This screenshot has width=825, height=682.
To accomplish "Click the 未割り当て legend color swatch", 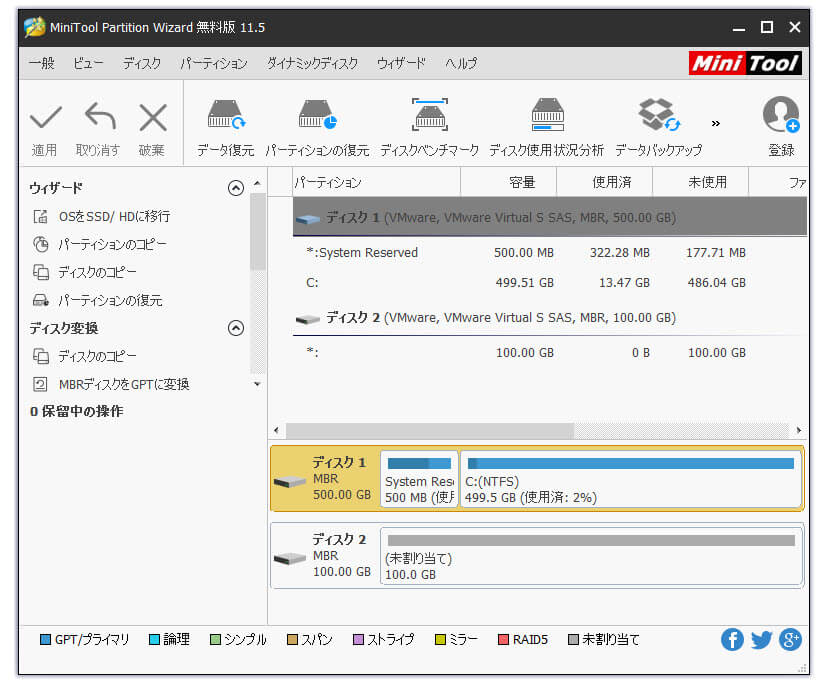I will [x=575, y=639].
